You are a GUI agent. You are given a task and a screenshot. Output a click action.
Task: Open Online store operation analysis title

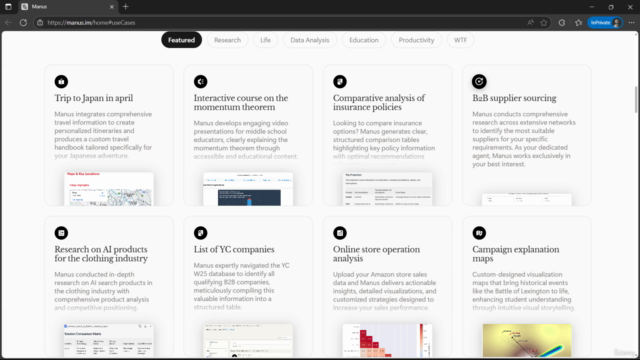(x=376, y=254)
